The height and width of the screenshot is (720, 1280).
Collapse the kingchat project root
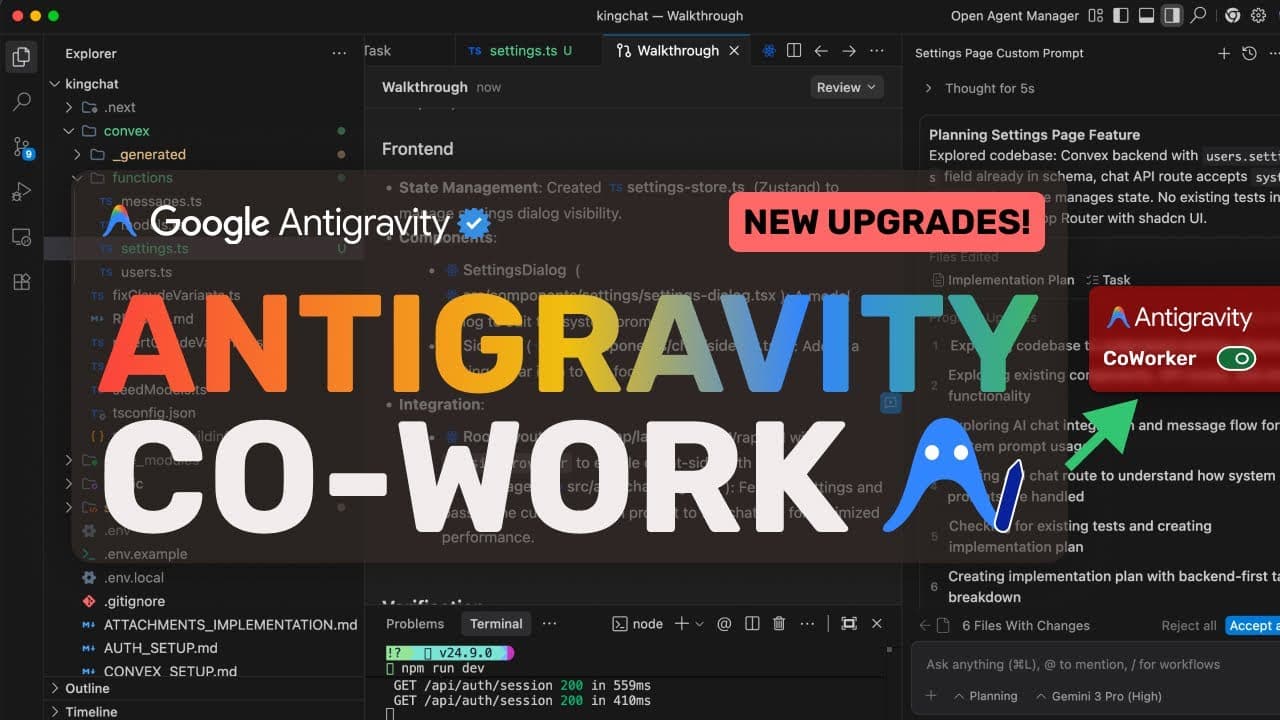coord(55,84)
